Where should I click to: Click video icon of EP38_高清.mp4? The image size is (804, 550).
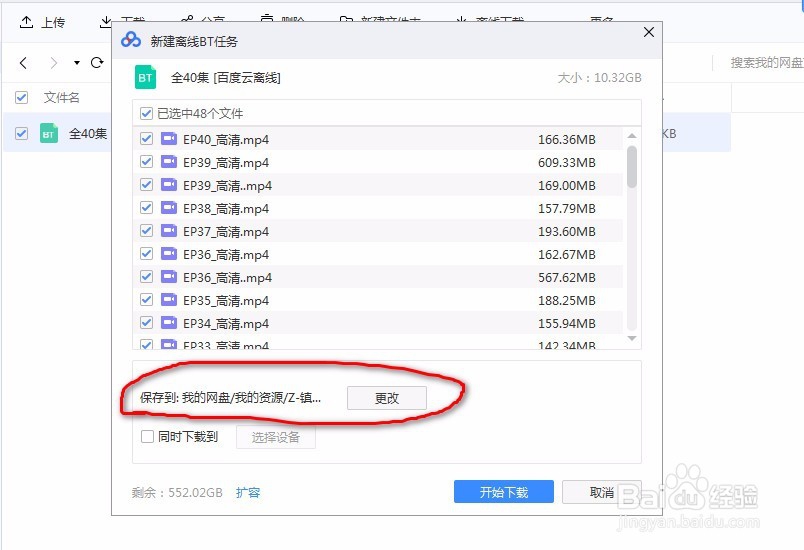169,208
